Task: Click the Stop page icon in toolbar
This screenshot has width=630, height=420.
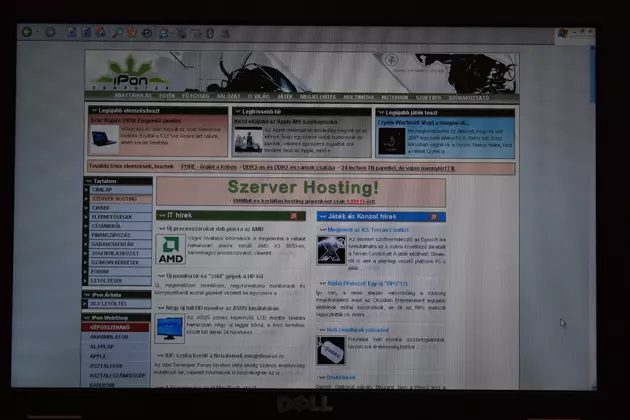Action: [72, 32]
